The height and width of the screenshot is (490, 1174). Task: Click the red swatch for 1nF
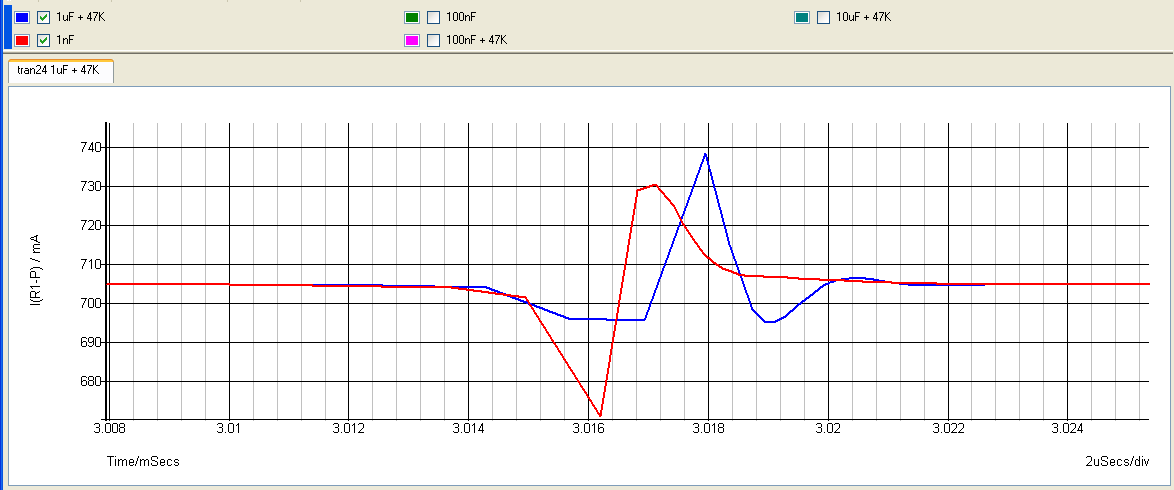click(x=22, y=41)
